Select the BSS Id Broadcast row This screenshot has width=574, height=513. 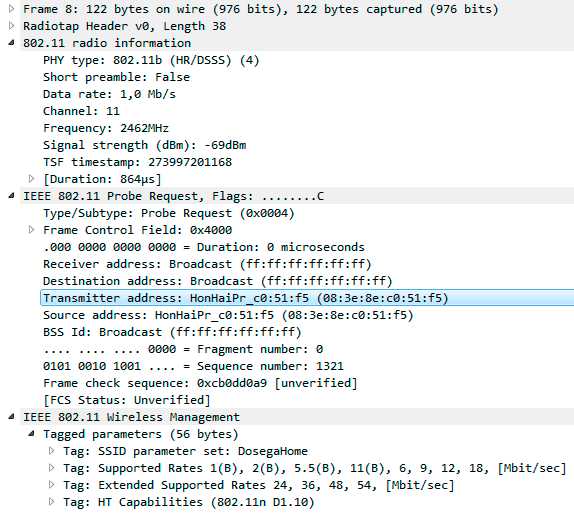(172, 332)
